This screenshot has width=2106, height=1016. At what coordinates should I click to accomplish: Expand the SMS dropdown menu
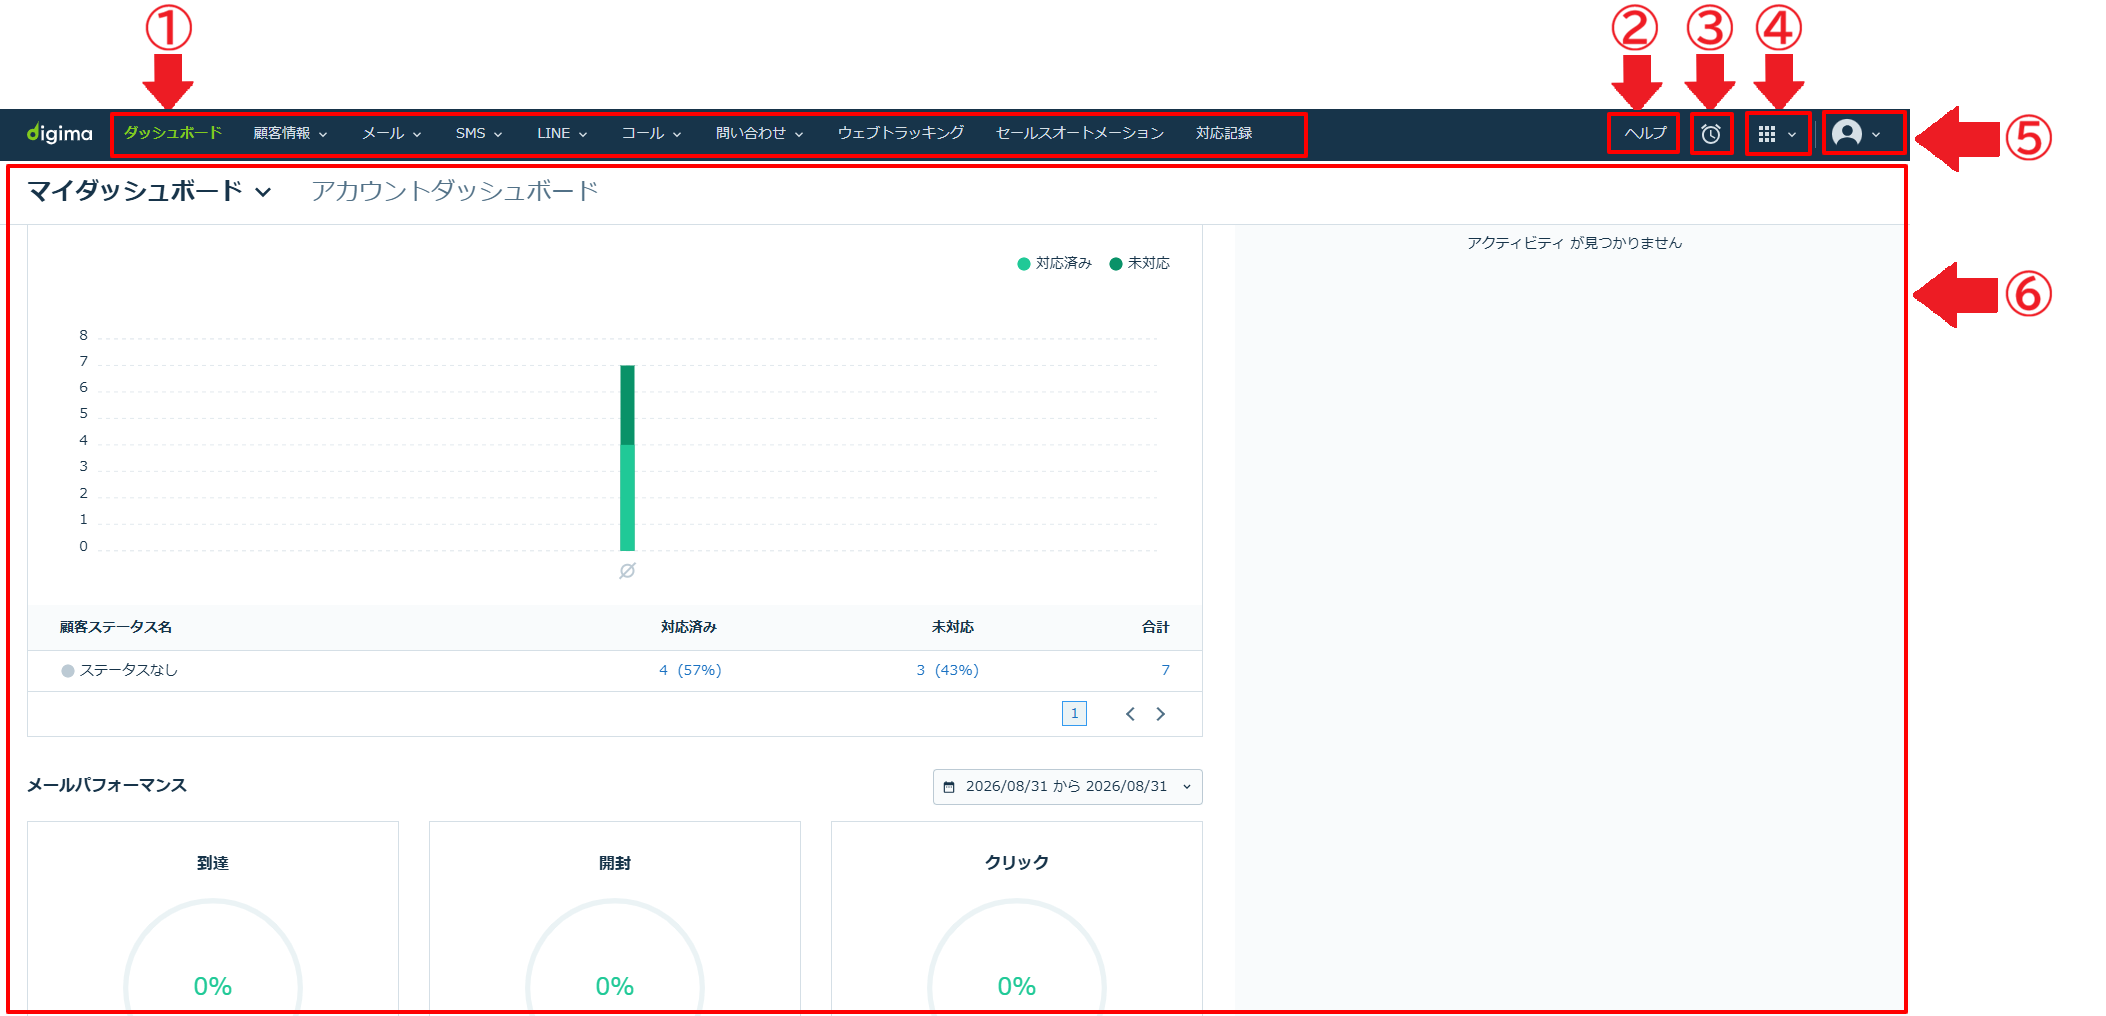point(479,133)
